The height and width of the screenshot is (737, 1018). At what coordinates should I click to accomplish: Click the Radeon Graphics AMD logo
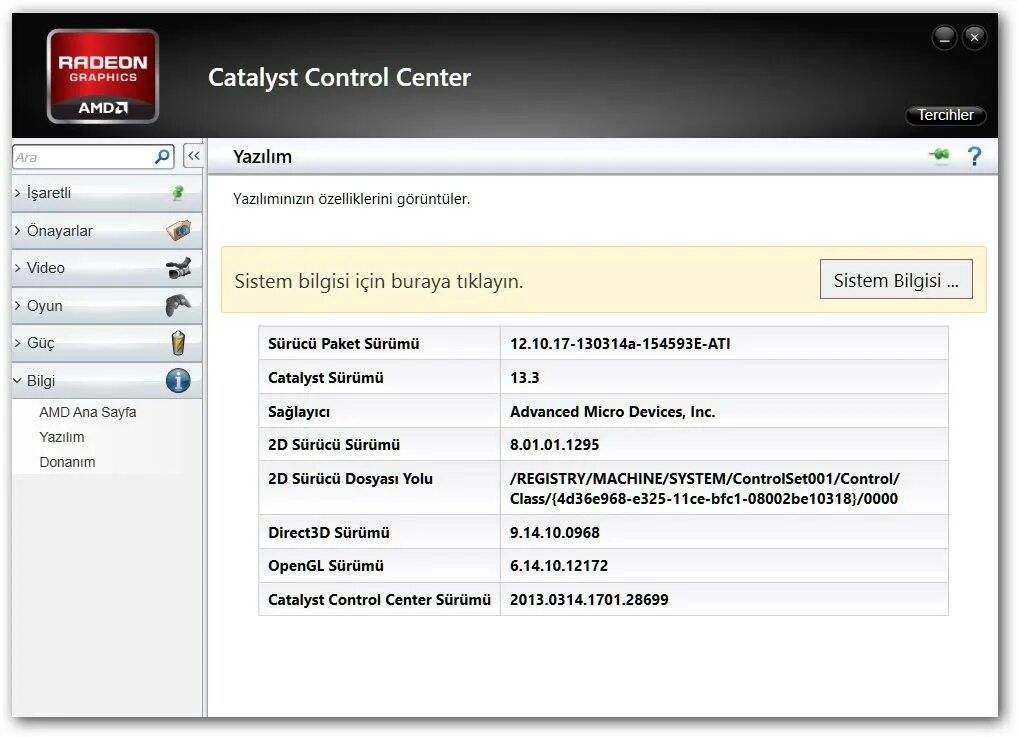103,76
